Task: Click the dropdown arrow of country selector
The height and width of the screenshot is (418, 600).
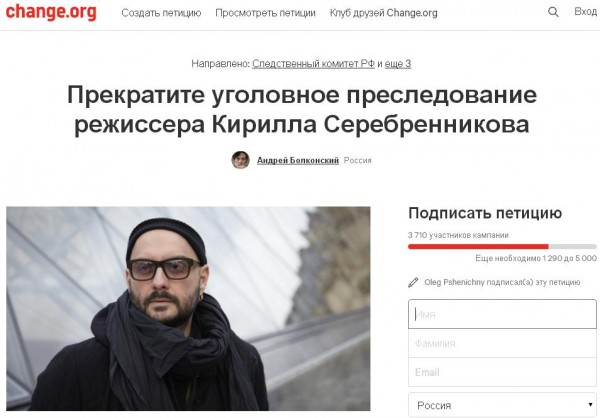Action: (x=591, y=405)
